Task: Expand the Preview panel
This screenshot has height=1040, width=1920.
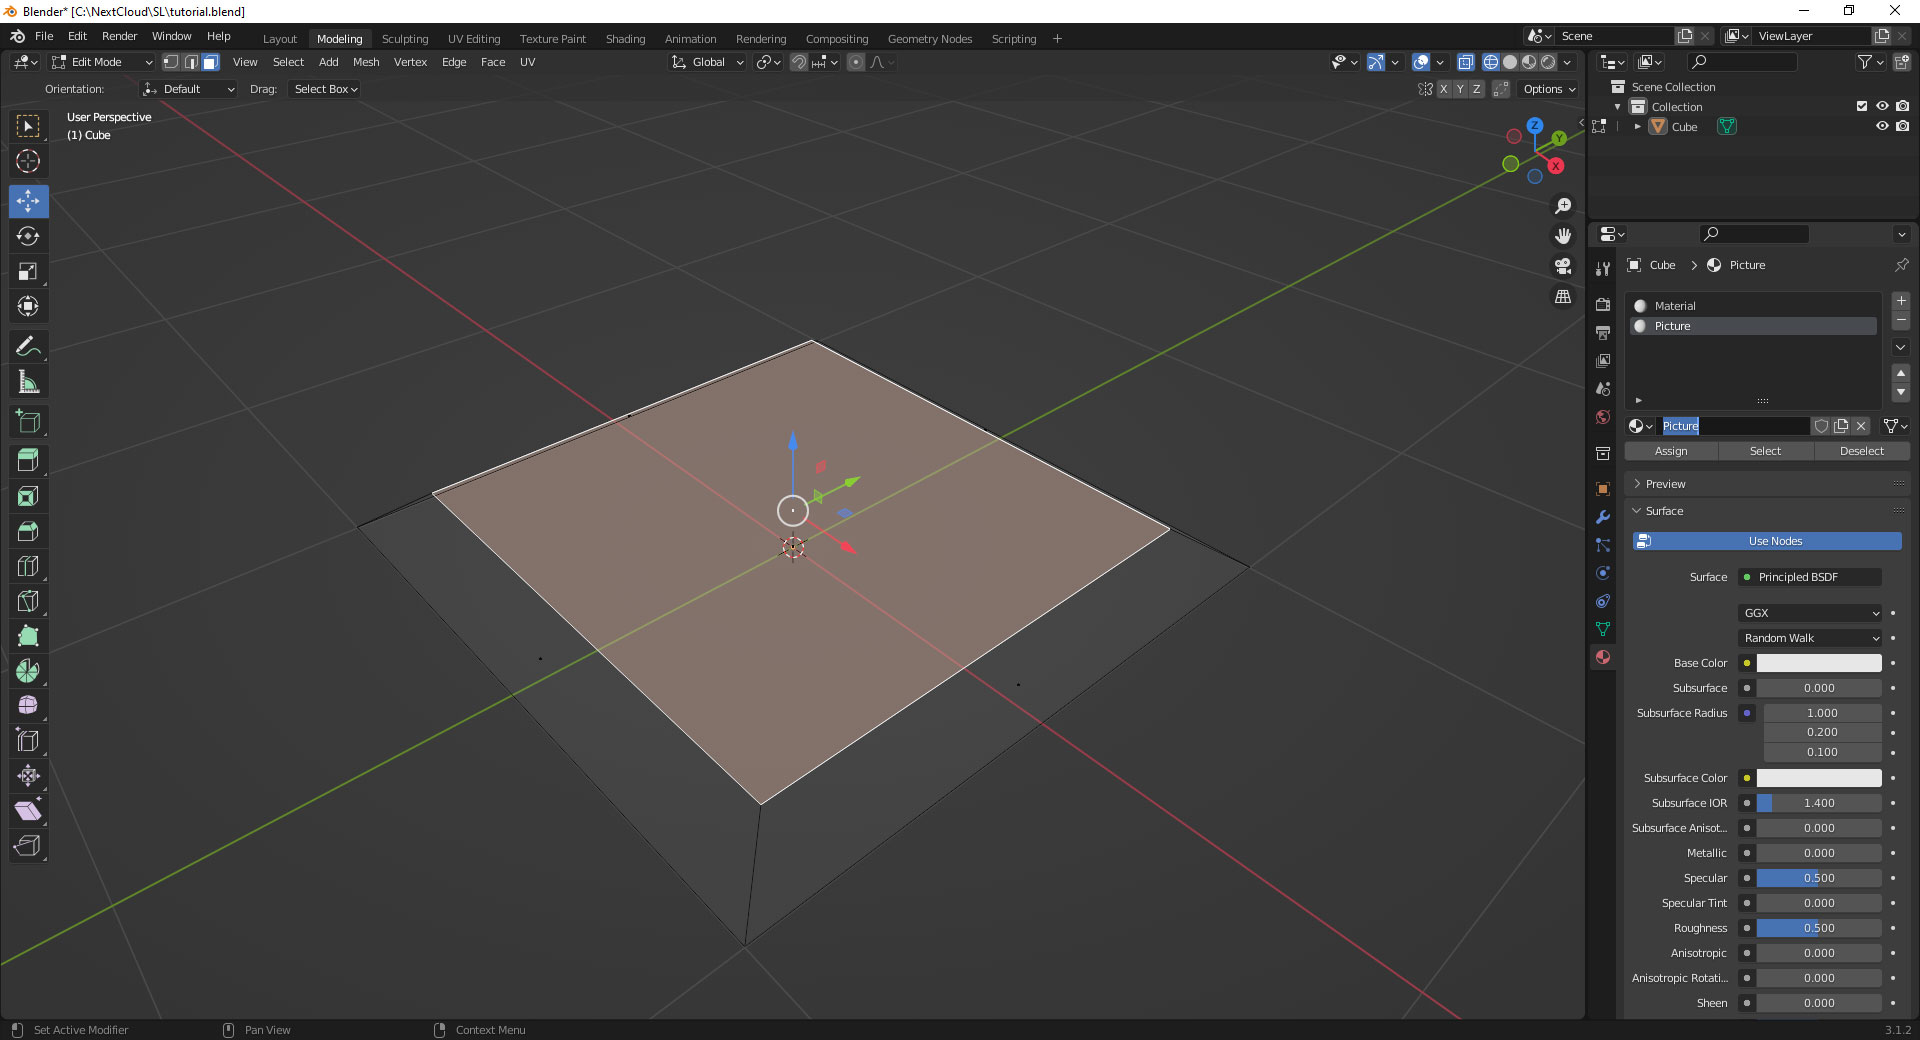Action: (x=1665, y=484)
